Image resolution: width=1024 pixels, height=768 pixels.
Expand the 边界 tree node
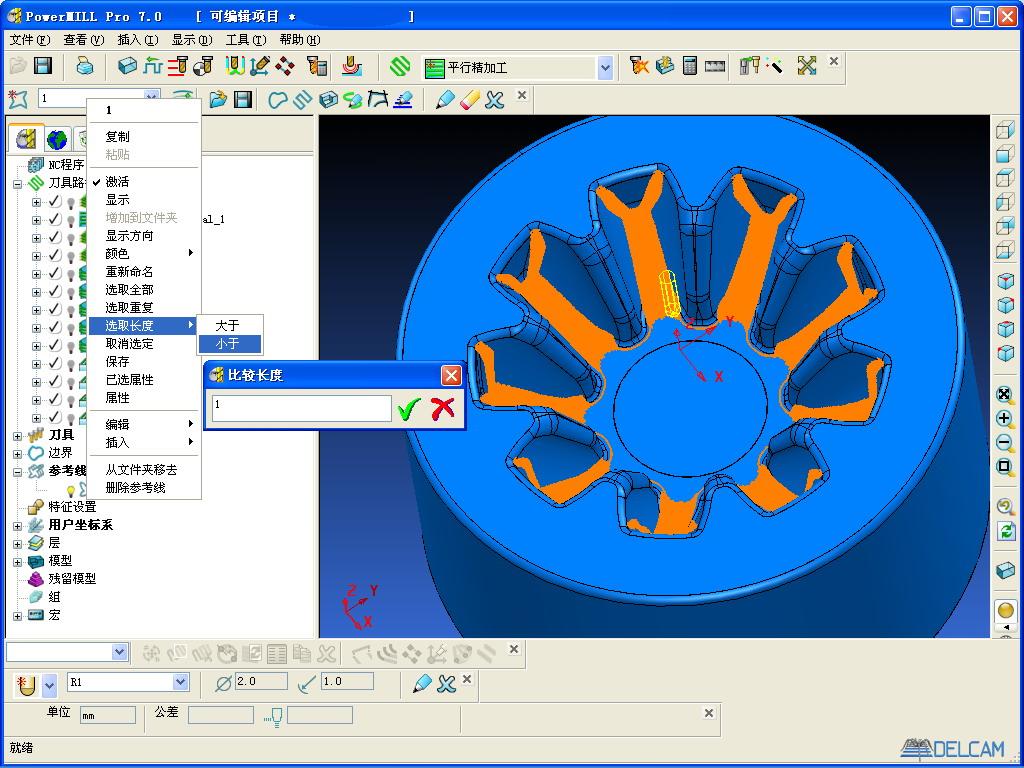(18, 453)
